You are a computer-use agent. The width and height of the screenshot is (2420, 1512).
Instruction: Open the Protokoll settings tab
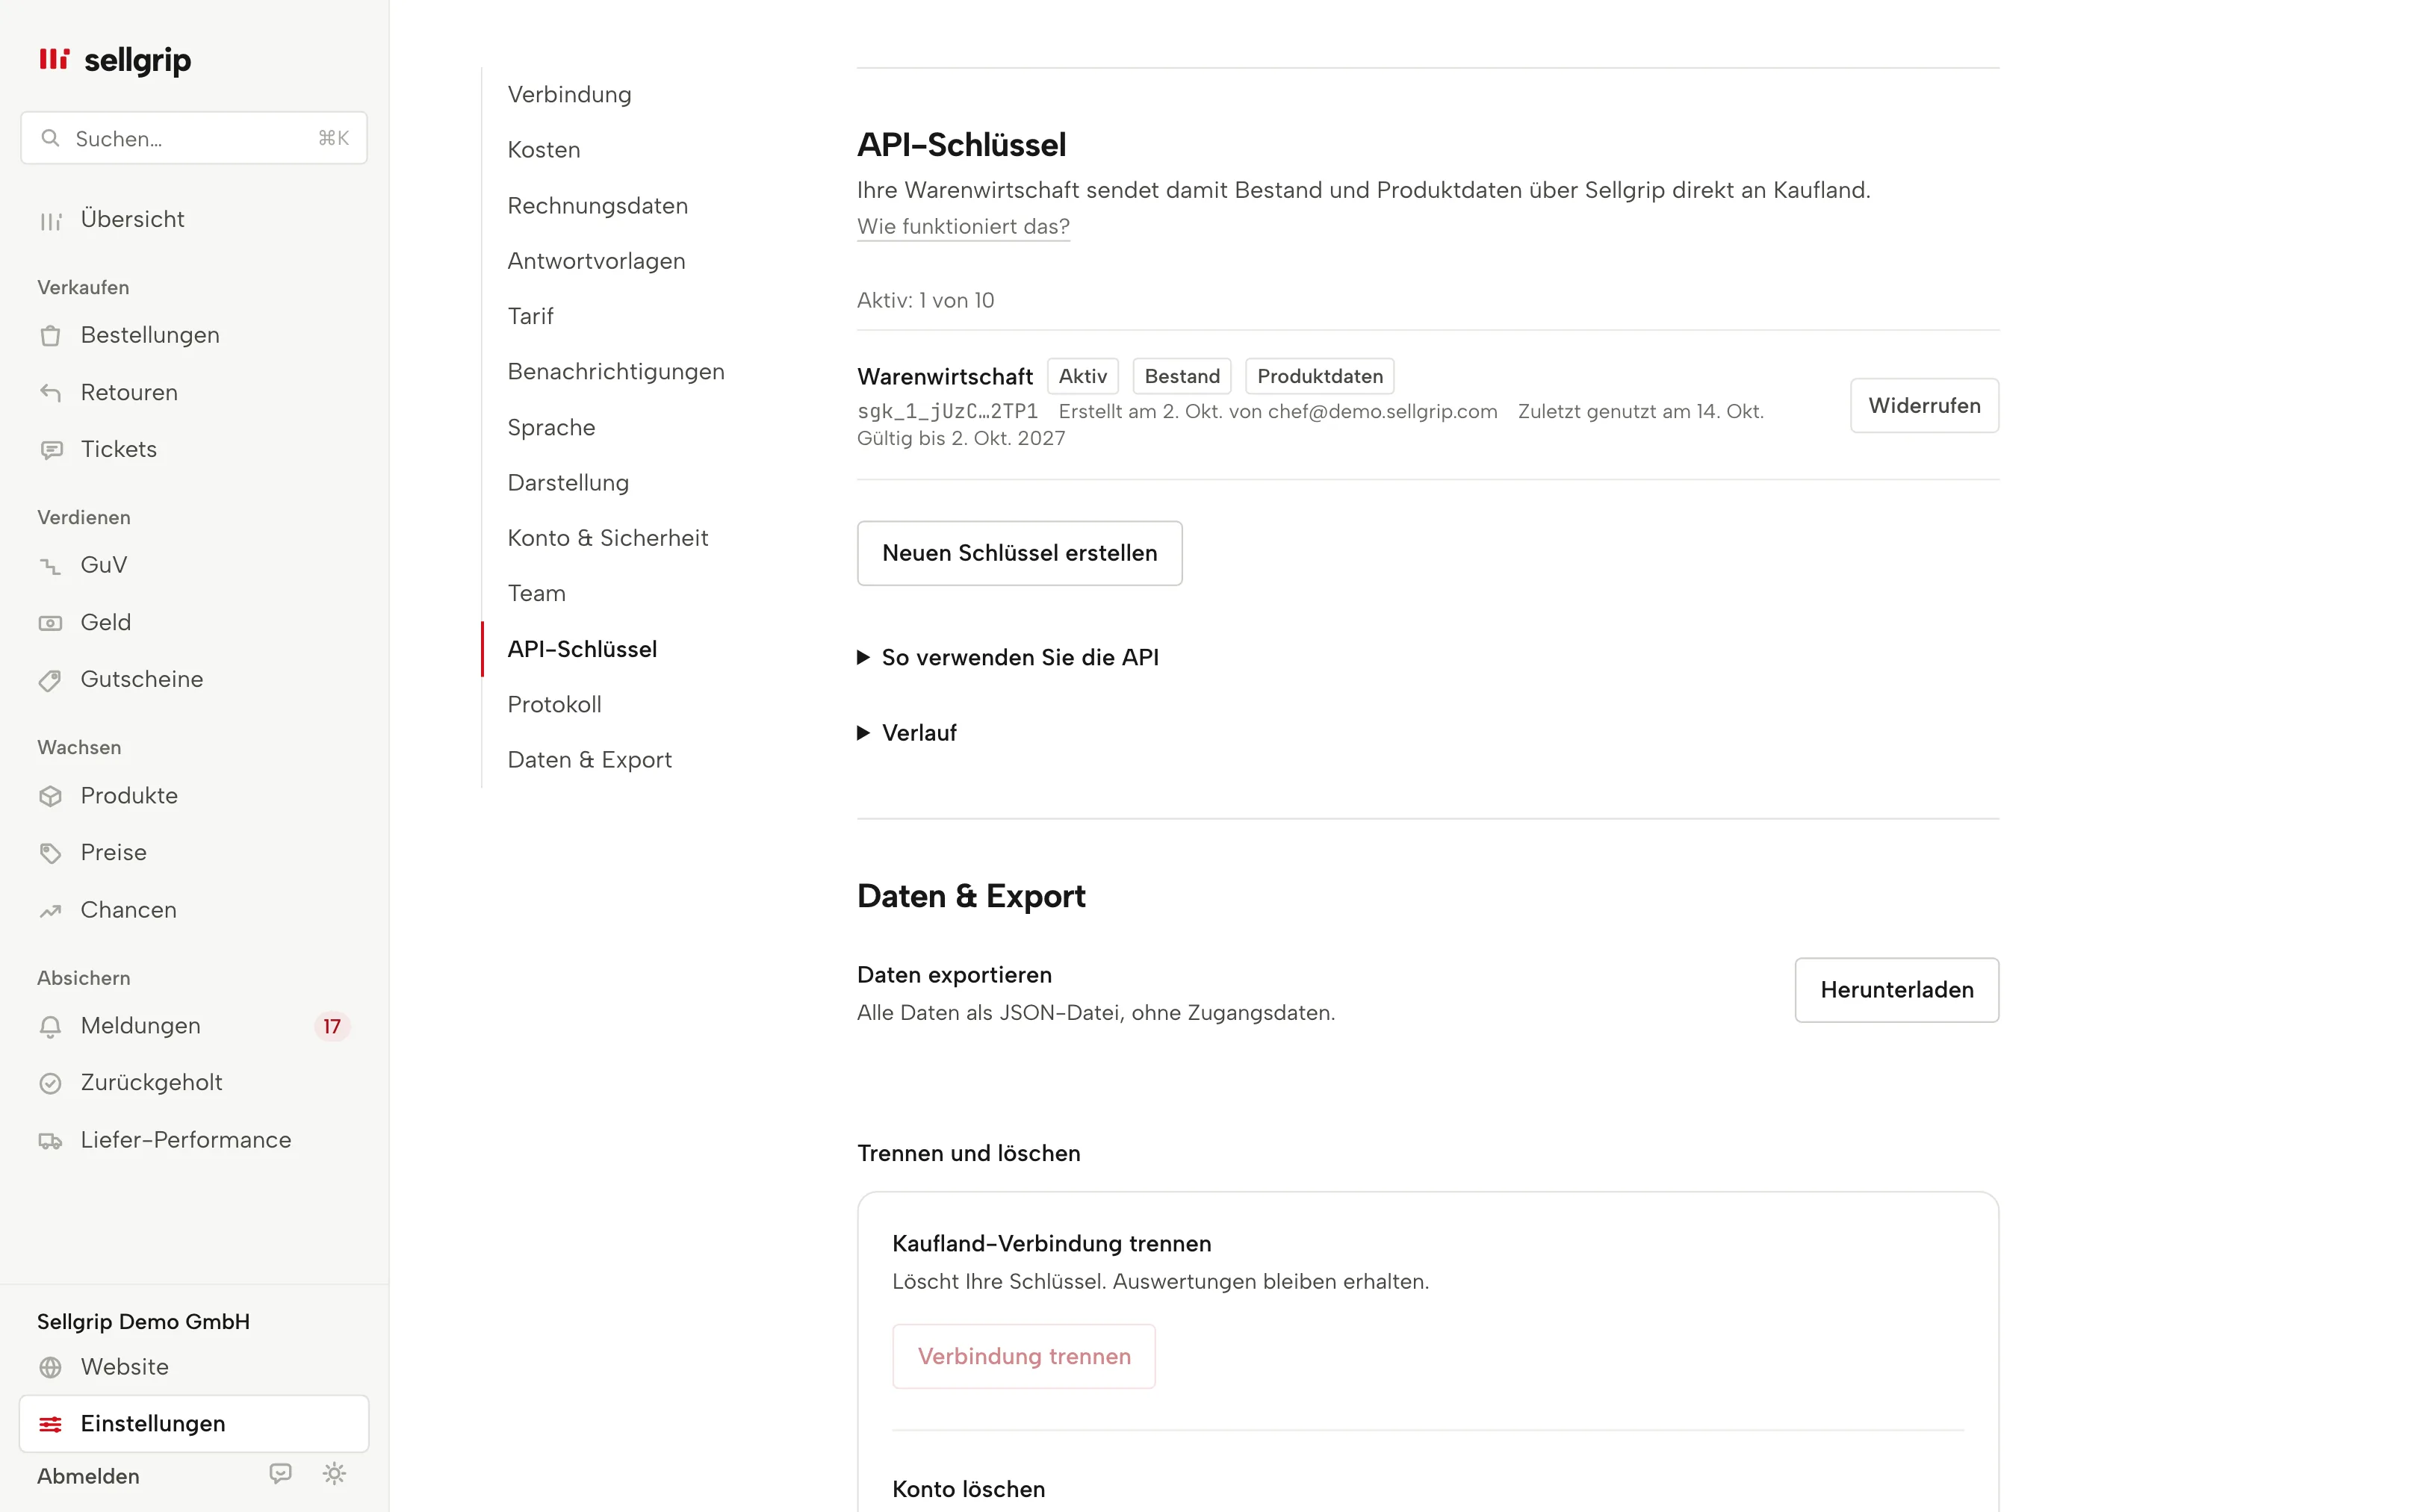point(554,704)
